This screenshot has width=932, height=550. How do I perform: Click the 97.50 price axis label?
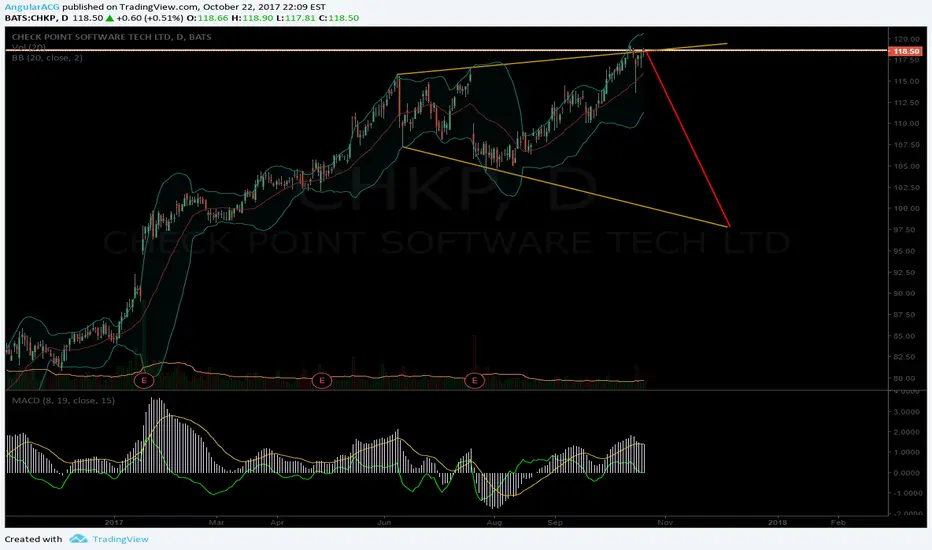[x=906, y=230]
